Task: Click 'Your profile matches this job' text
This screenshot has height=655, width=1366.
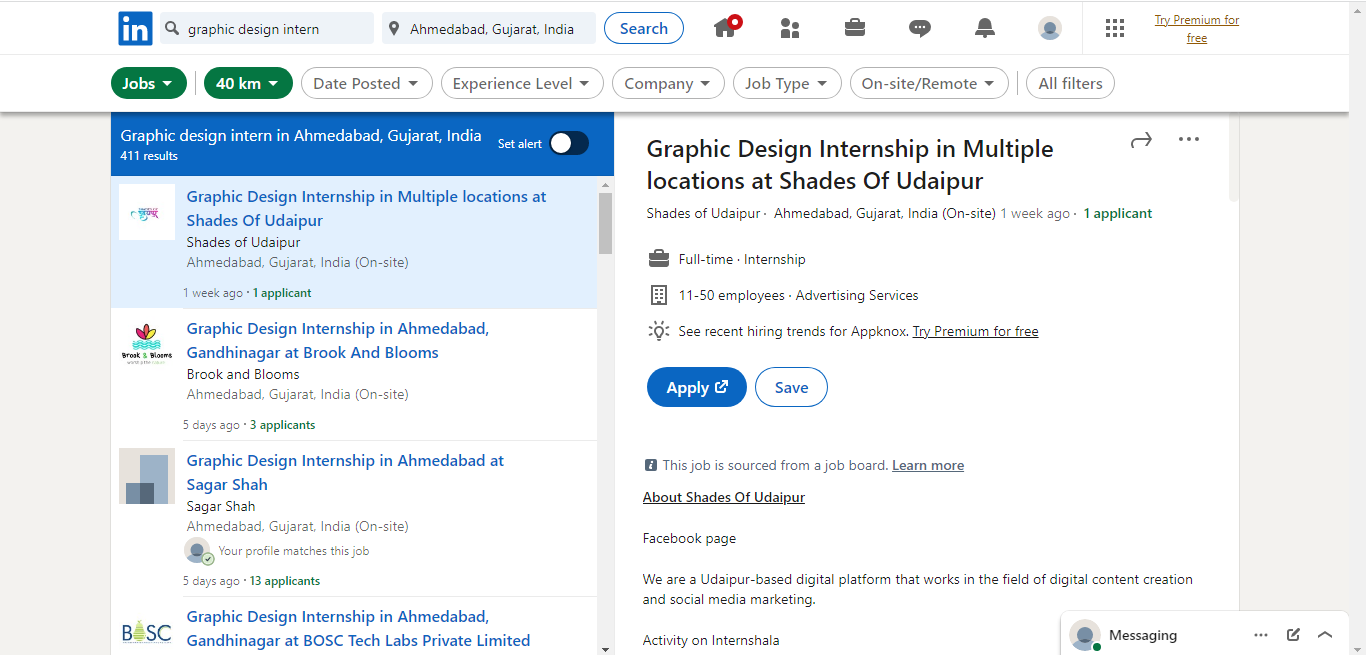Action: 294,551
